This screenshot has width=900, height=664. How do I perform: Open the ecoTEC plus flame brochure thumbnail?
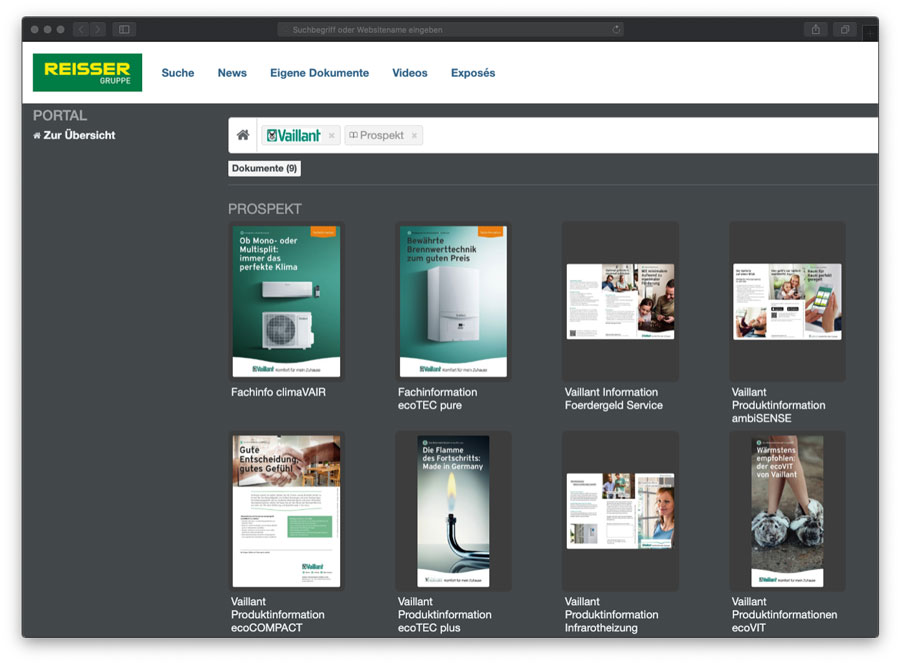(x=453, y=511)
